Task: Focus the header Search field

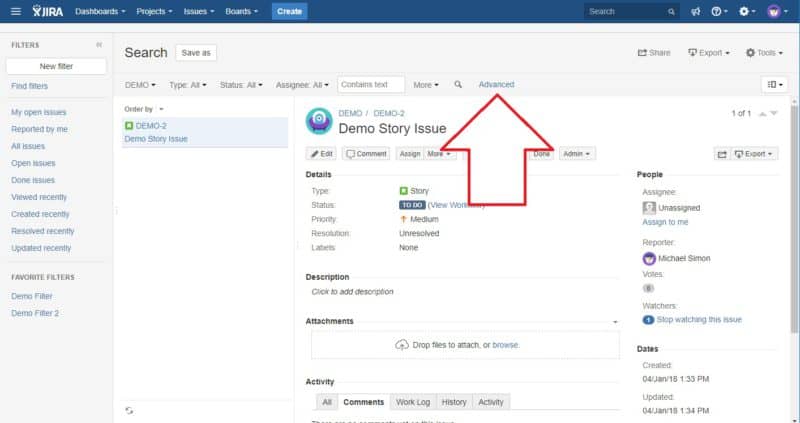Action: click(x=632, y=11)
